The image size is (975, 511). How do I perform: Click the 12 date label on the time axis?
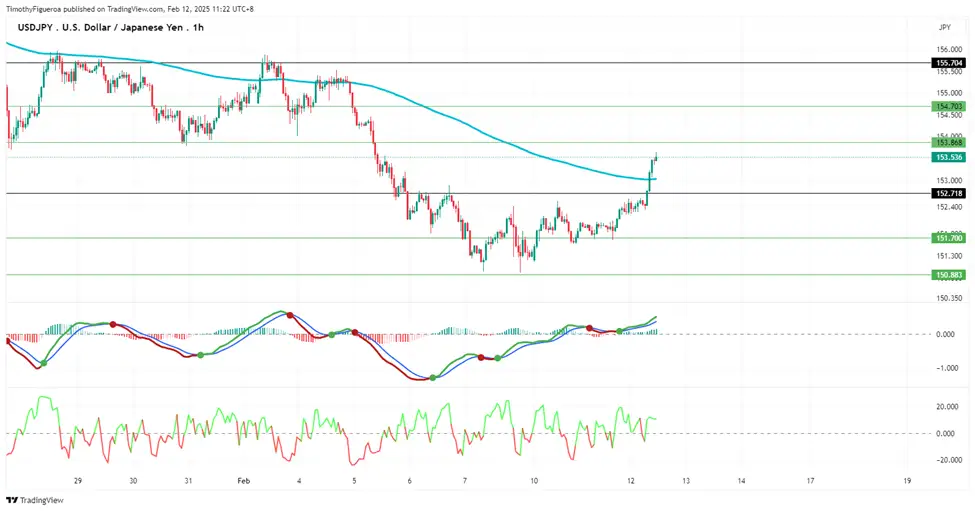(x=631, y=481)
